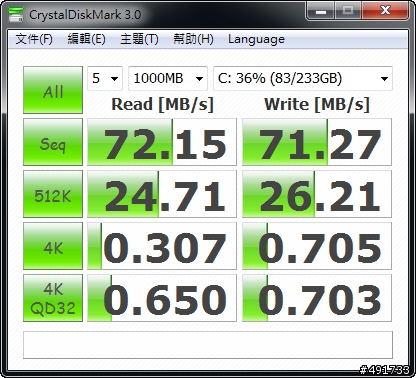
Task: Run the Seq test
Action: click(53, 142)
